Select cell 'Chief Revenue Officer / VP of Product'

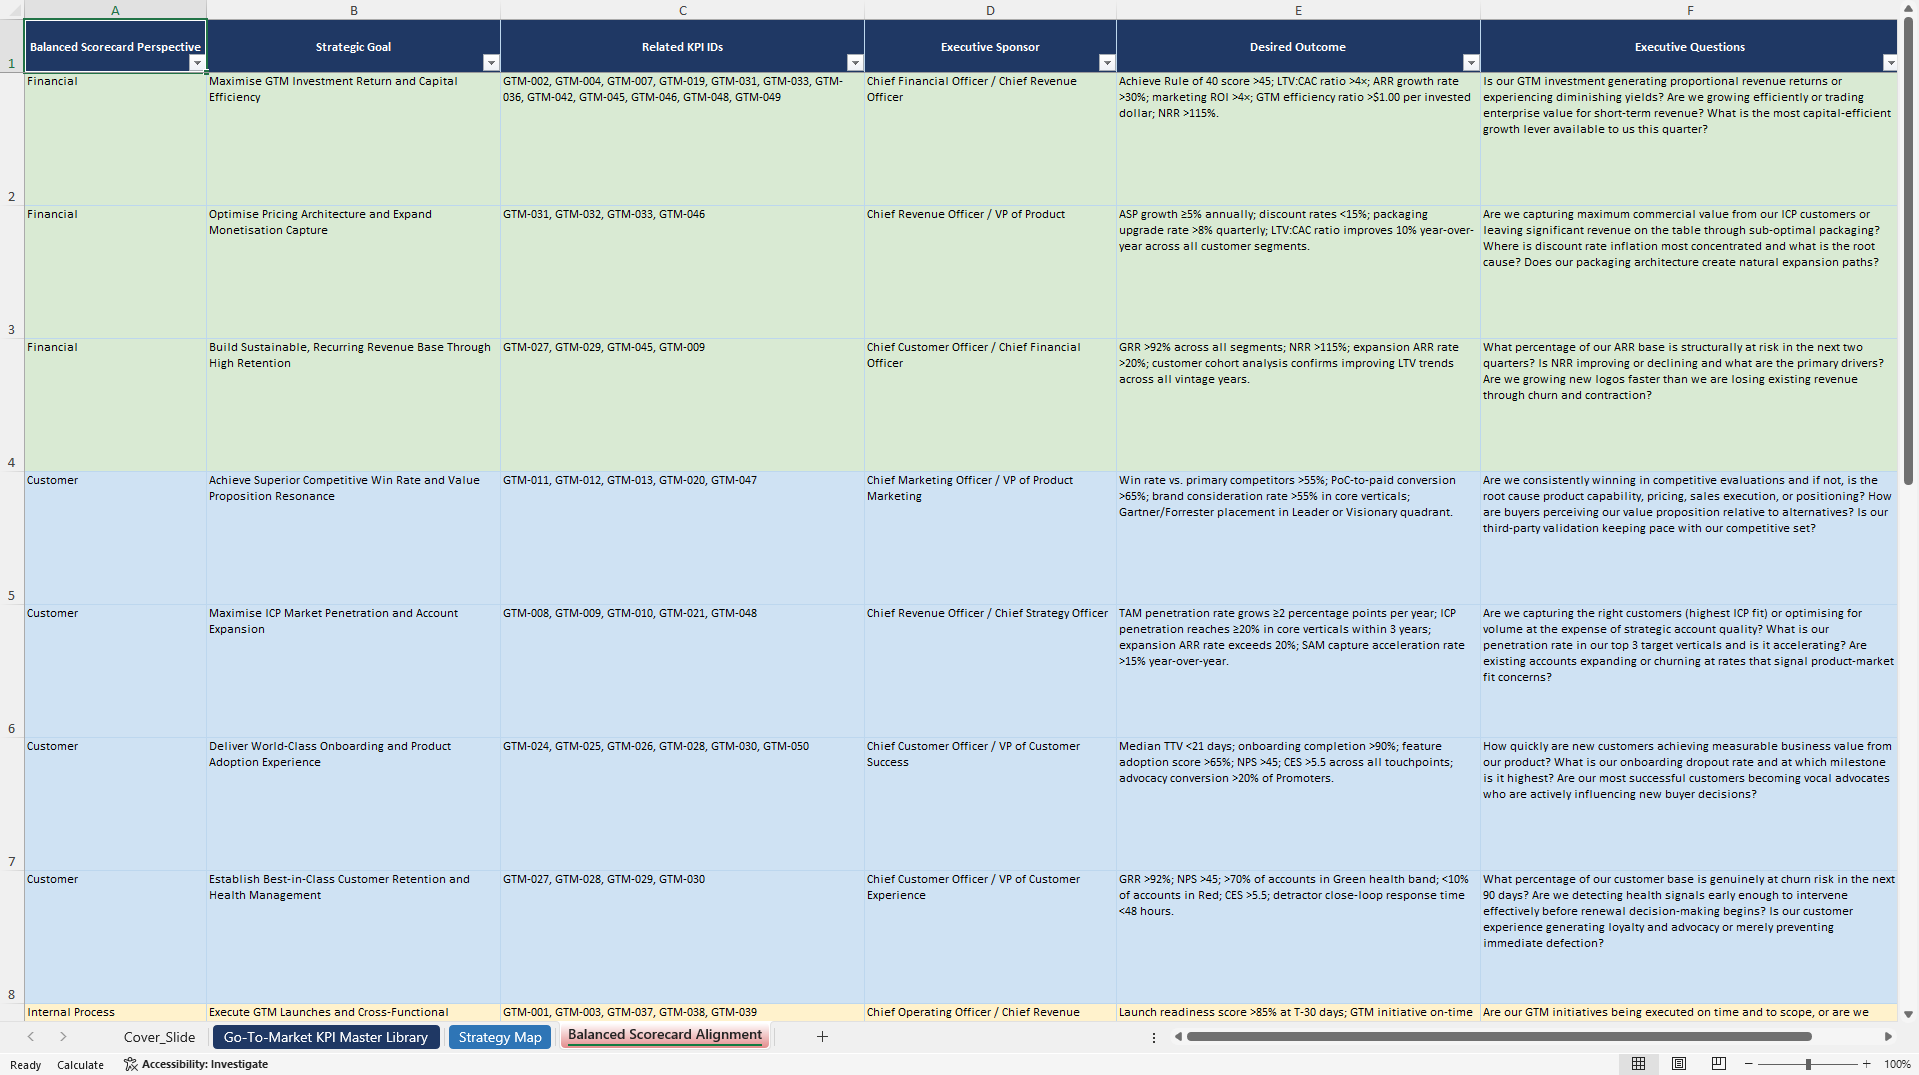[990, 272]
